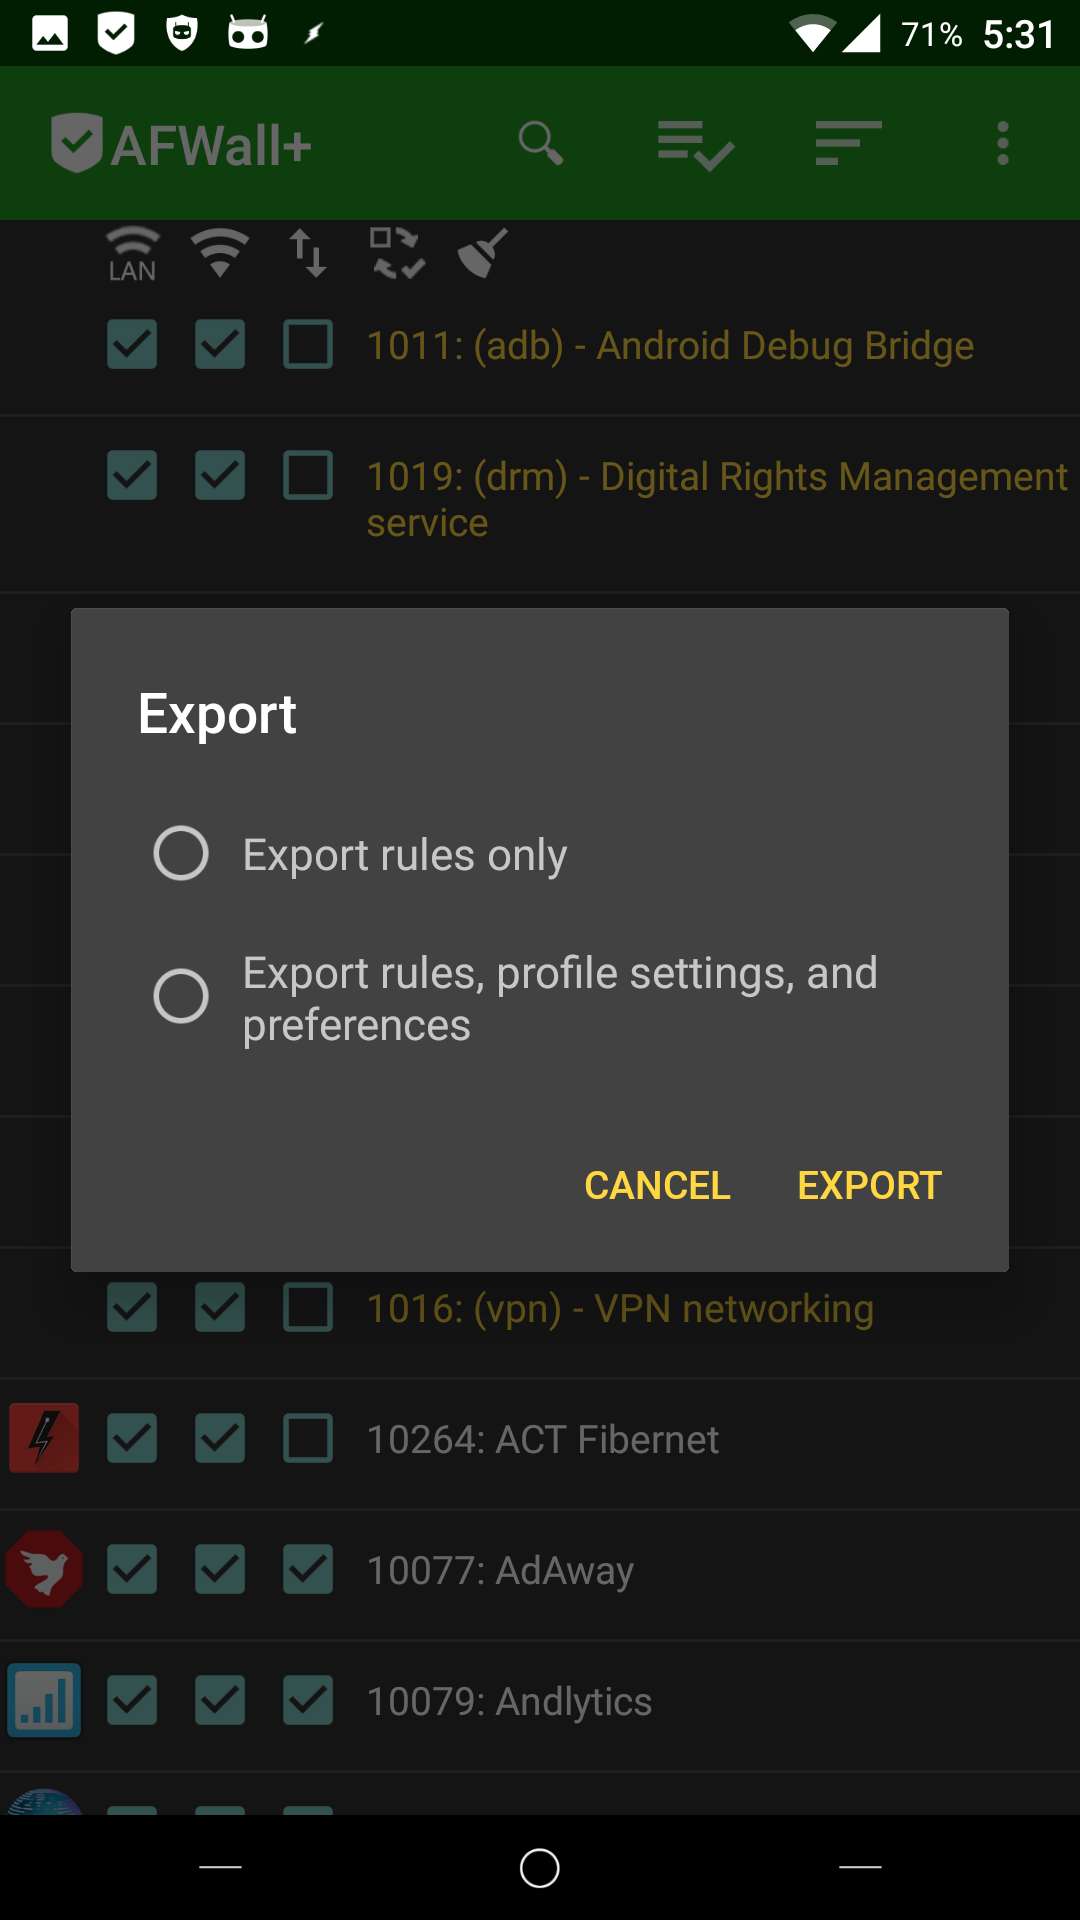Select Export rules, profile settings, and preferences
1080x1920 pixels.
(x=181, y=996)
